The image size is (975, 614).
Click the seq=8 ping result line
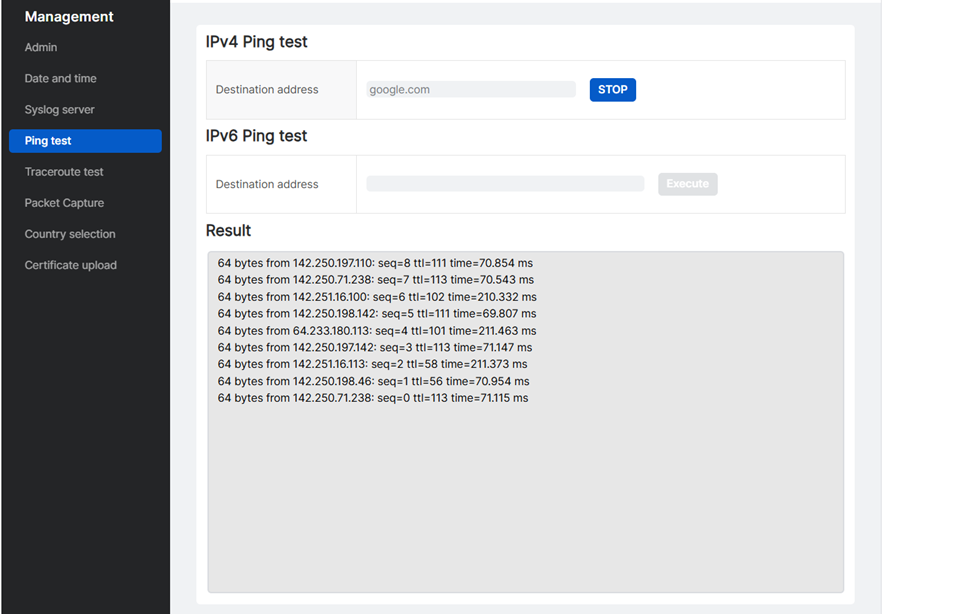pyautogui.click(x=375, y=263)
